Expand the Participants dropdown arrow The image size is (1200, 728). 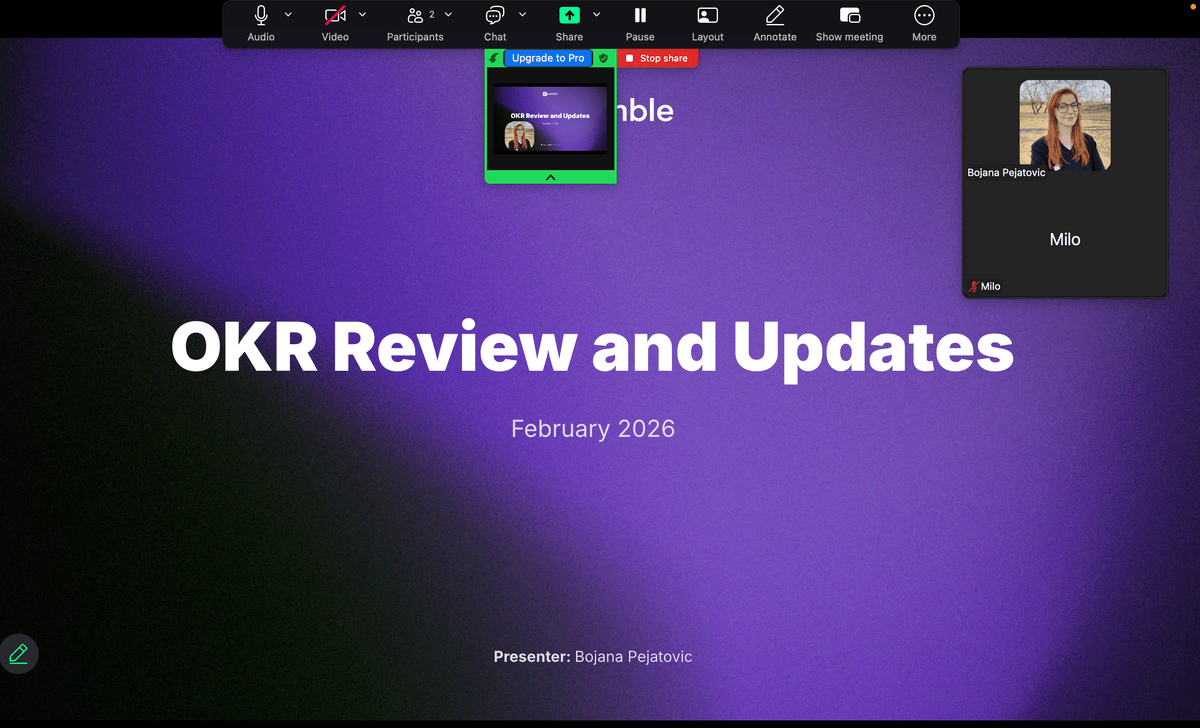(448, 14)
